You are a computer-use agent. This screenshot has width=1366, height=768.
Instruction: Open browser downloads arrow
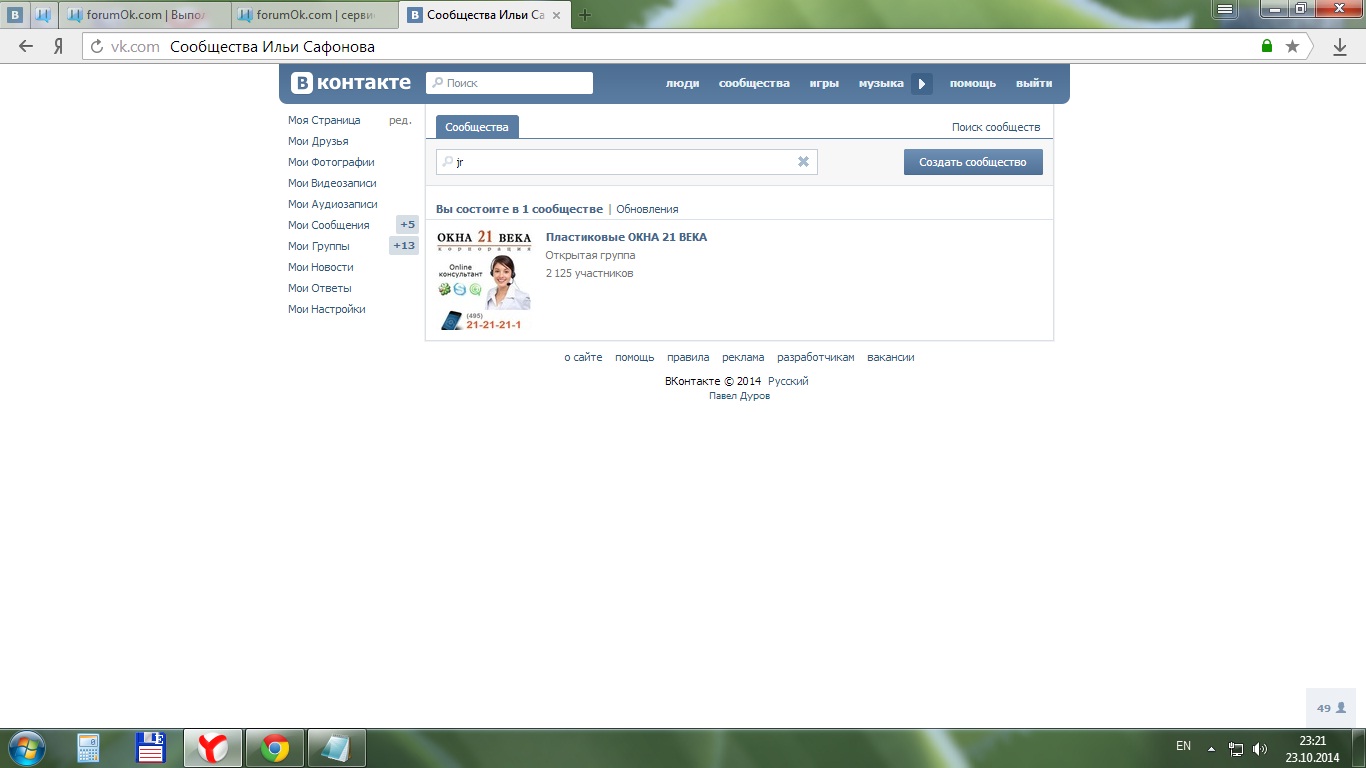click(x=1340, y=46)
